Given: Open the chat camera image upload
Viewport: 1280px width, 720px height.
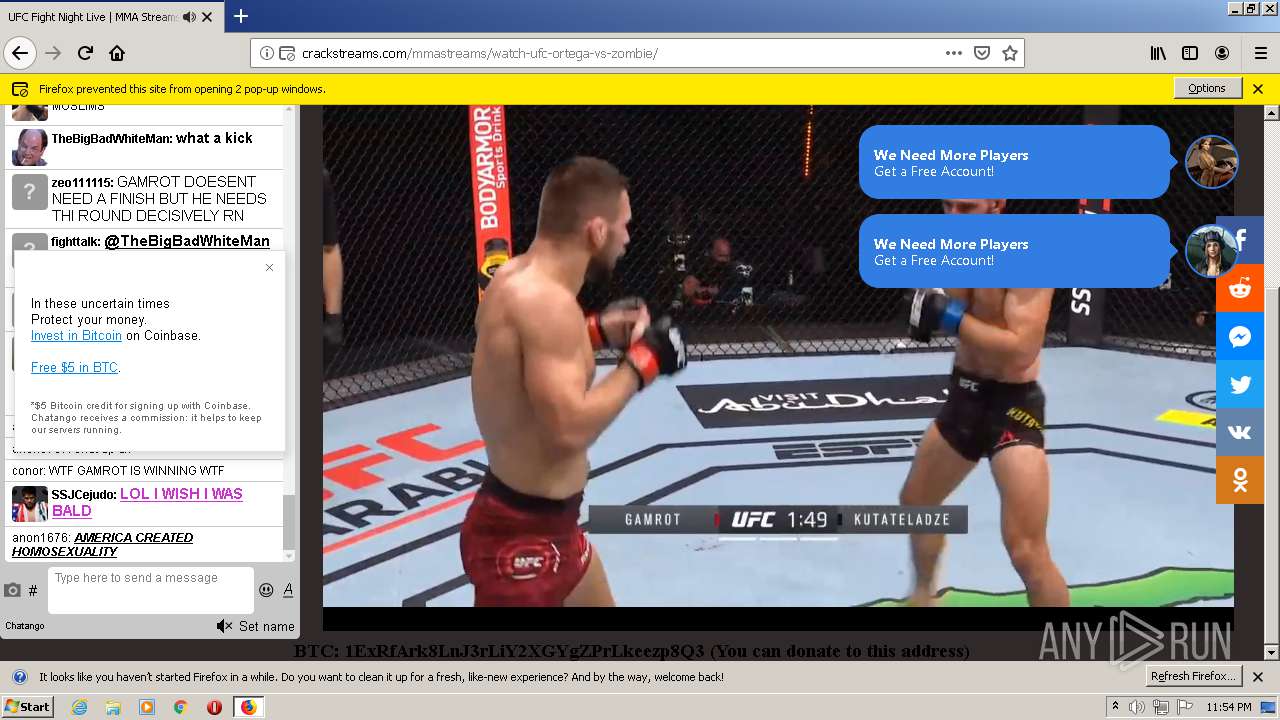Looking at the screenshot, I should point(12,591).
